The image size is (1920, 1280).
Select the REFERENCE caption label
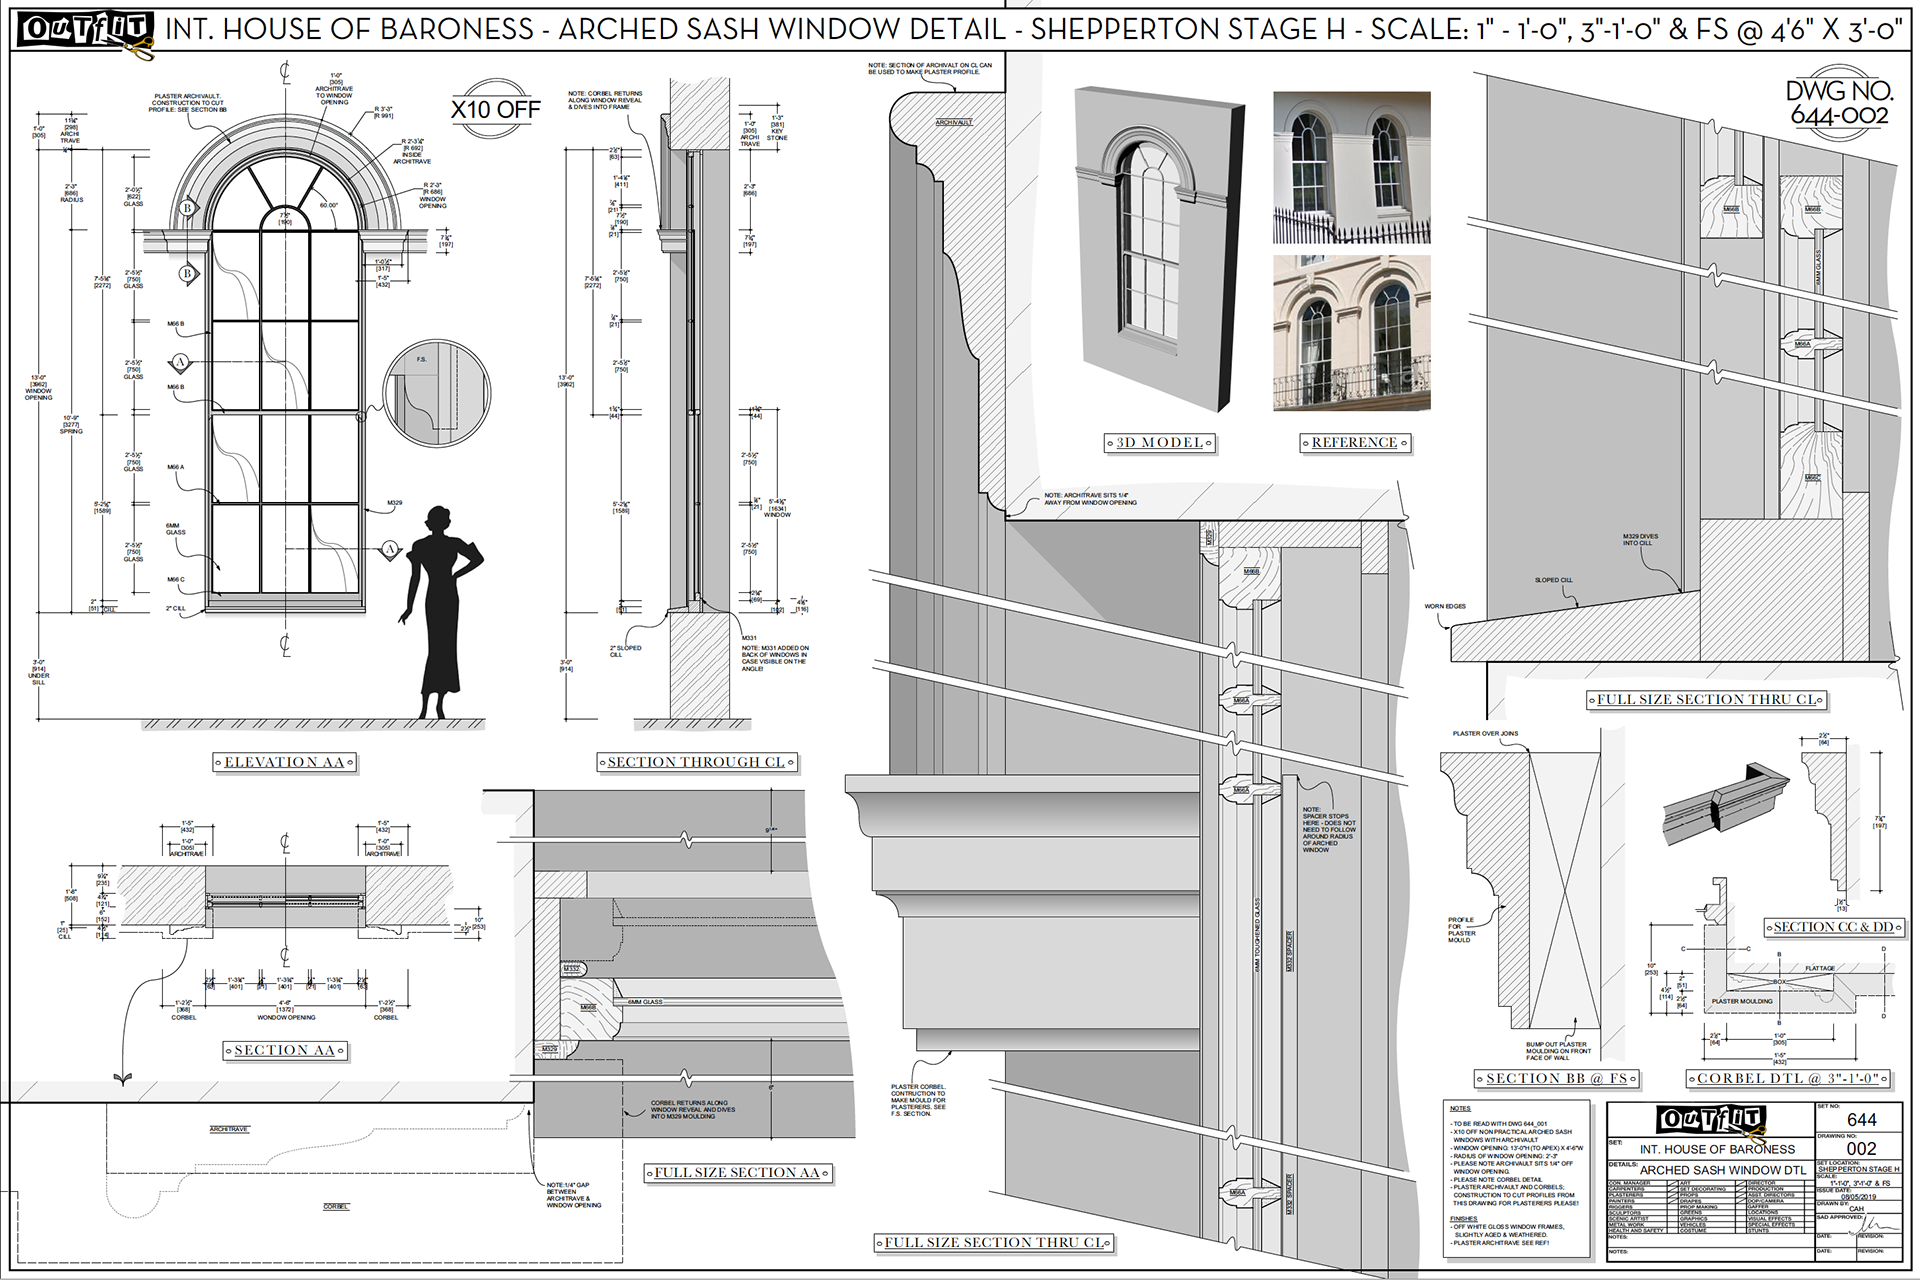tap(1354, 442)
